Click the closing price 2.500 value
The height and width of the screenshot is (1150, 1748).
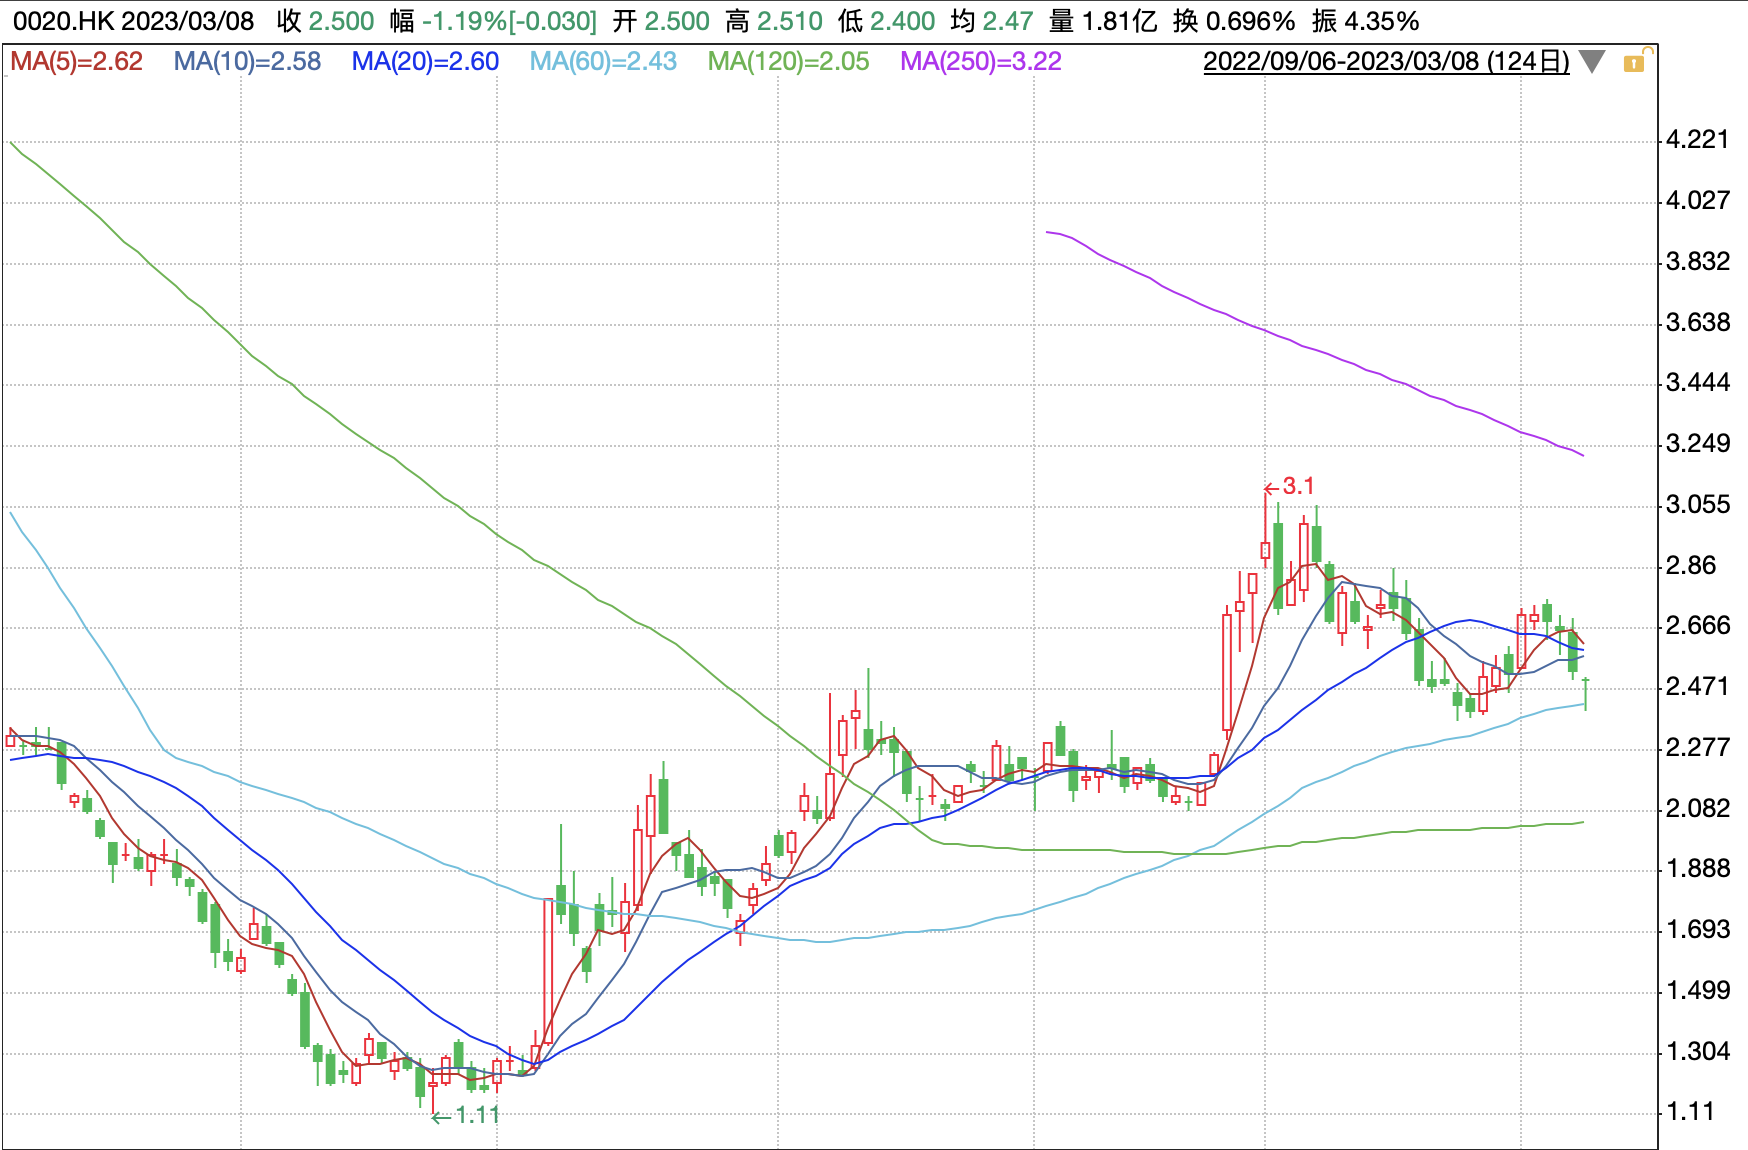341,21
